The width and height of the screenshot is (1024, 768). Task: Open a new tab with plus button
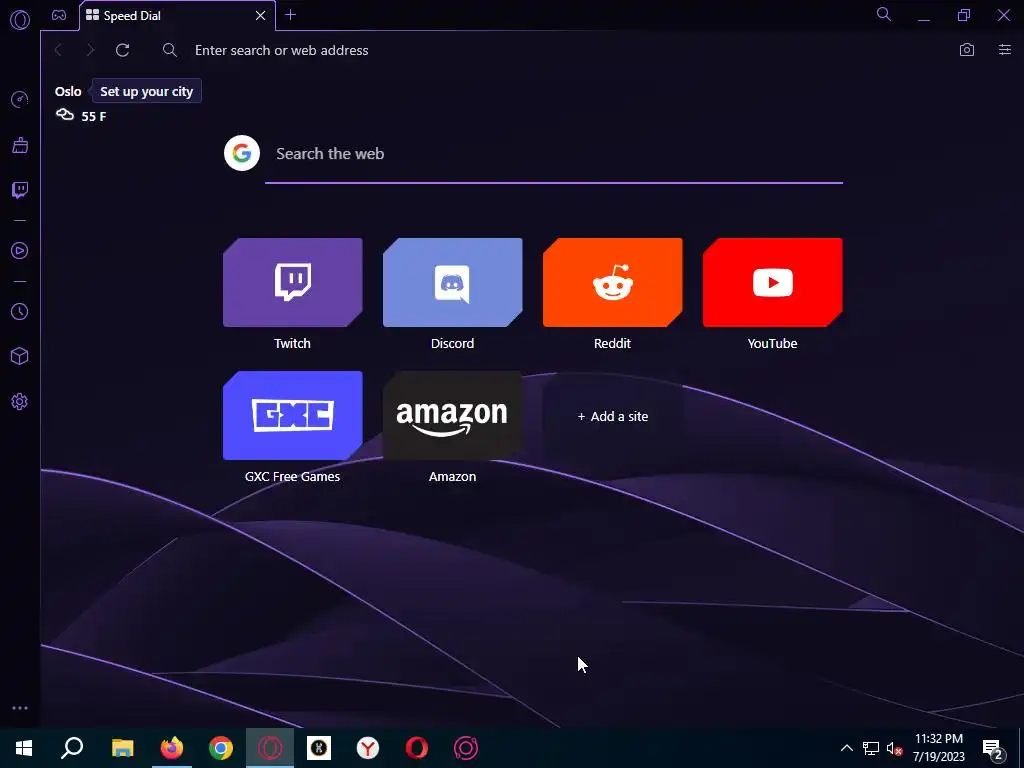coord(291,15)
